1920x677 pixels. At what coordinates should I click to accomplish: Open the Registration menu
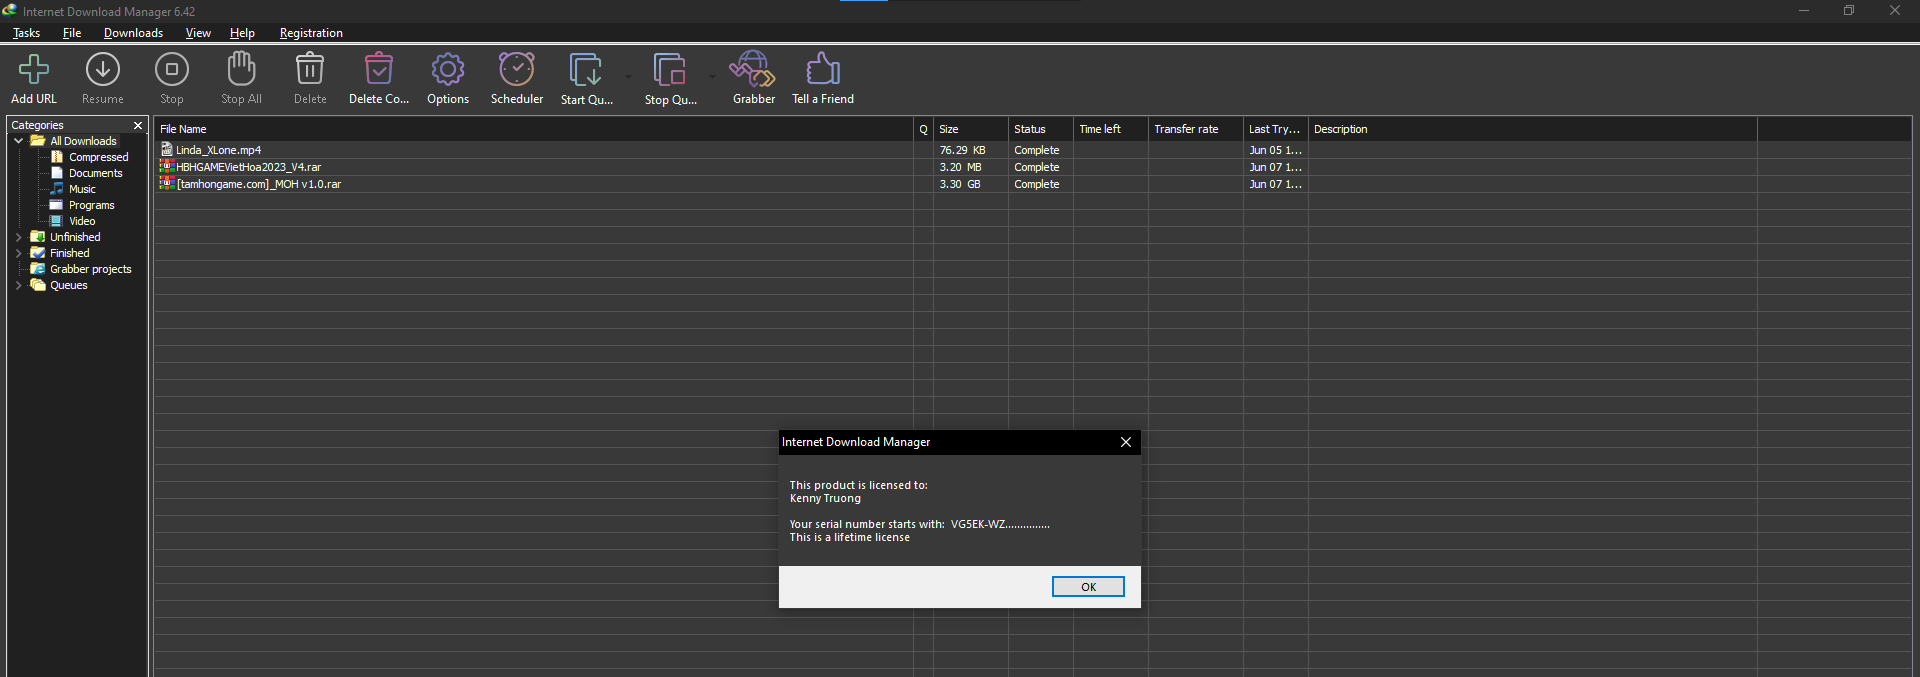click(x=311, y=33)
